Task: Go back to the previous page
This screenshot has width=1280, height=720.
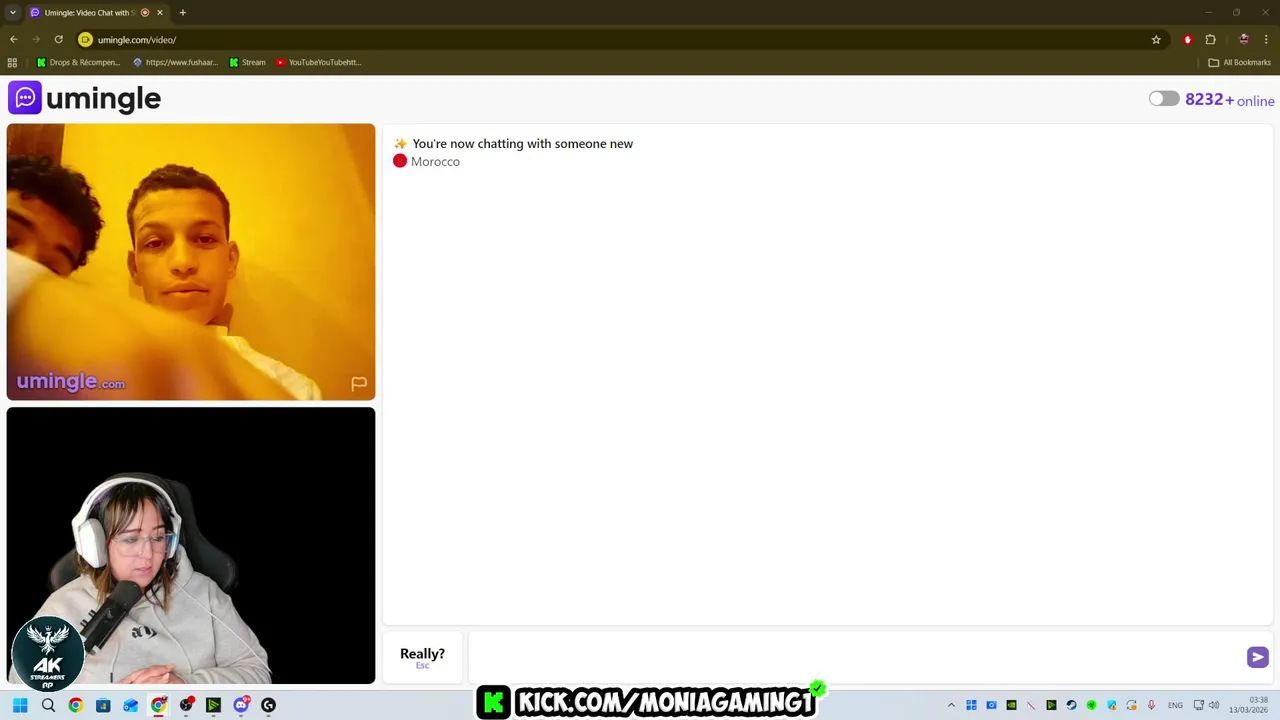Action: tap(13, 40)
